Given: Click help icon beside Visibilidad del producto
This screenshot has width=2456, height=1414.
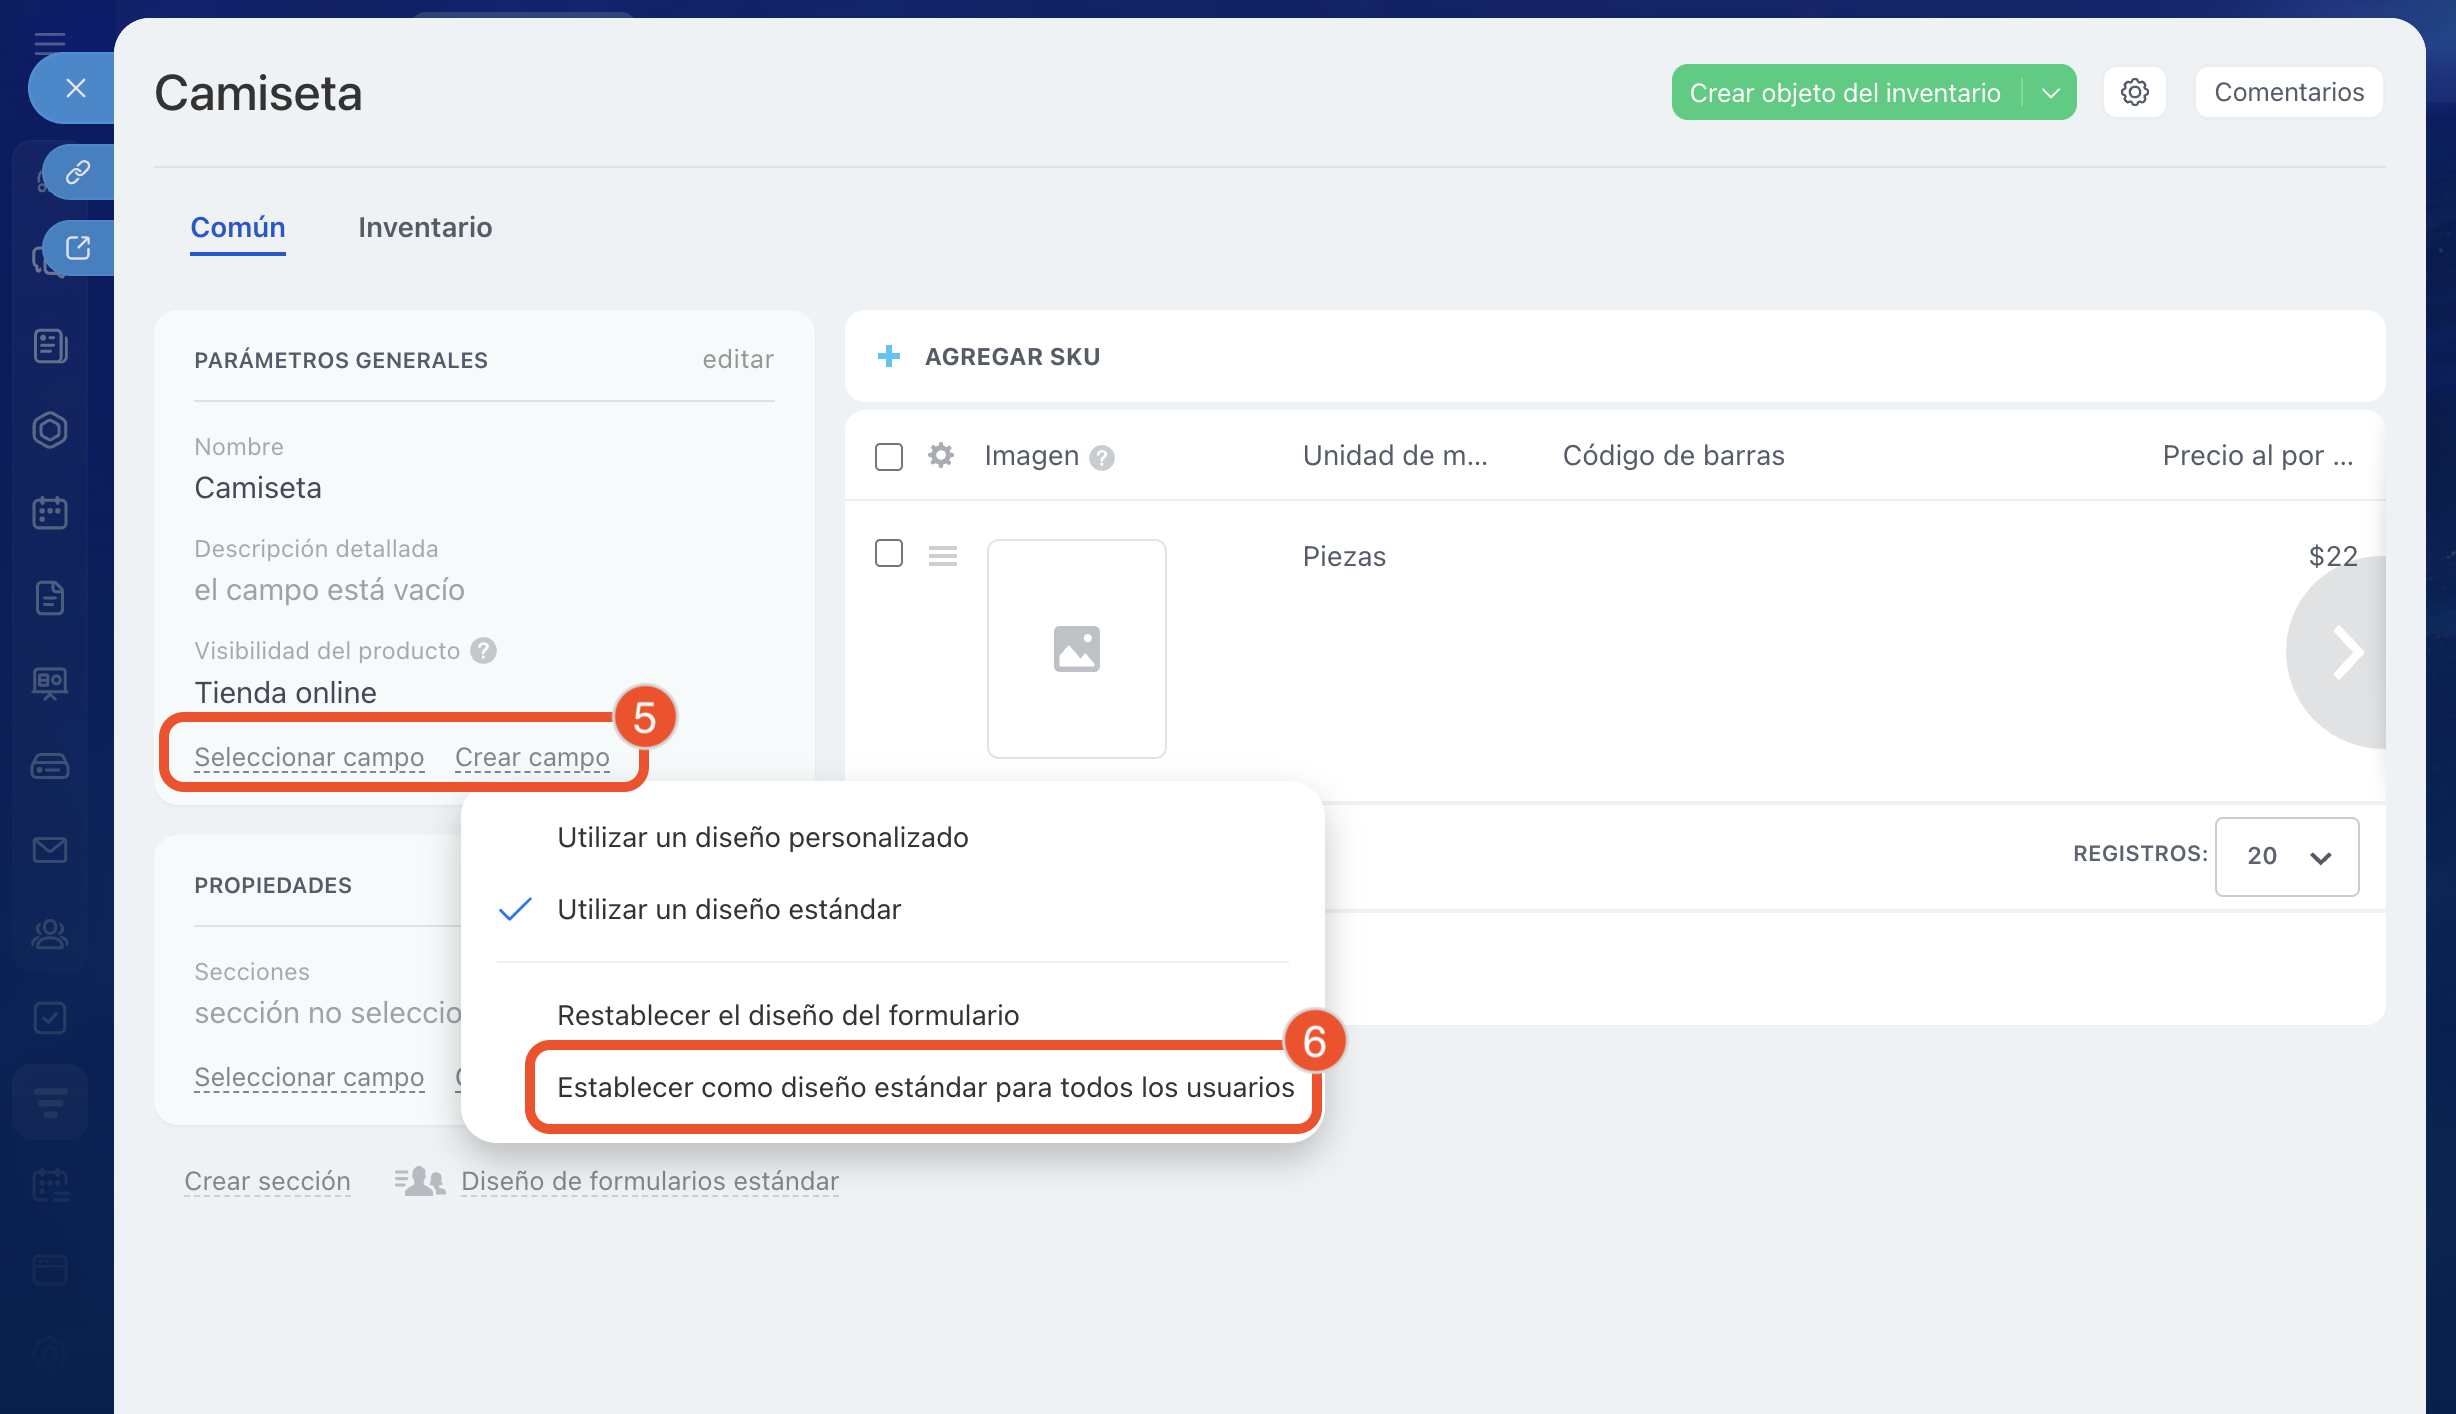Looking at the screenshot, I should click(484, 651).
